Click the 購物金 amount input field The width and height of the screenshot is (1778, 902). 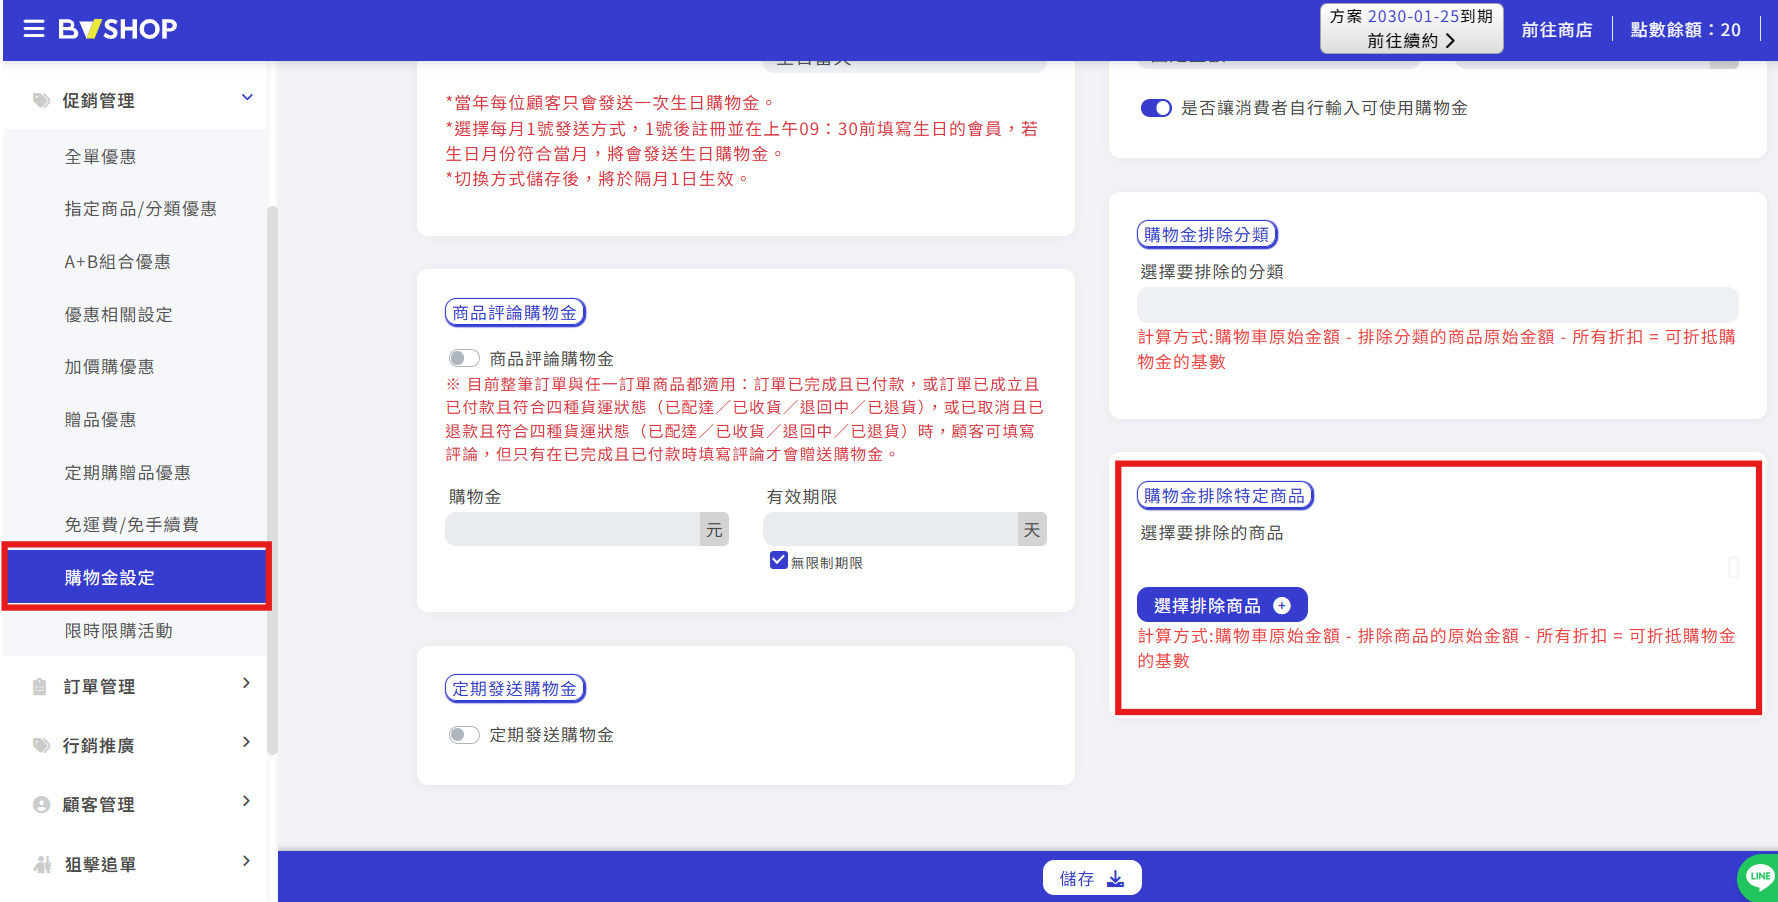tap(573, 529)
